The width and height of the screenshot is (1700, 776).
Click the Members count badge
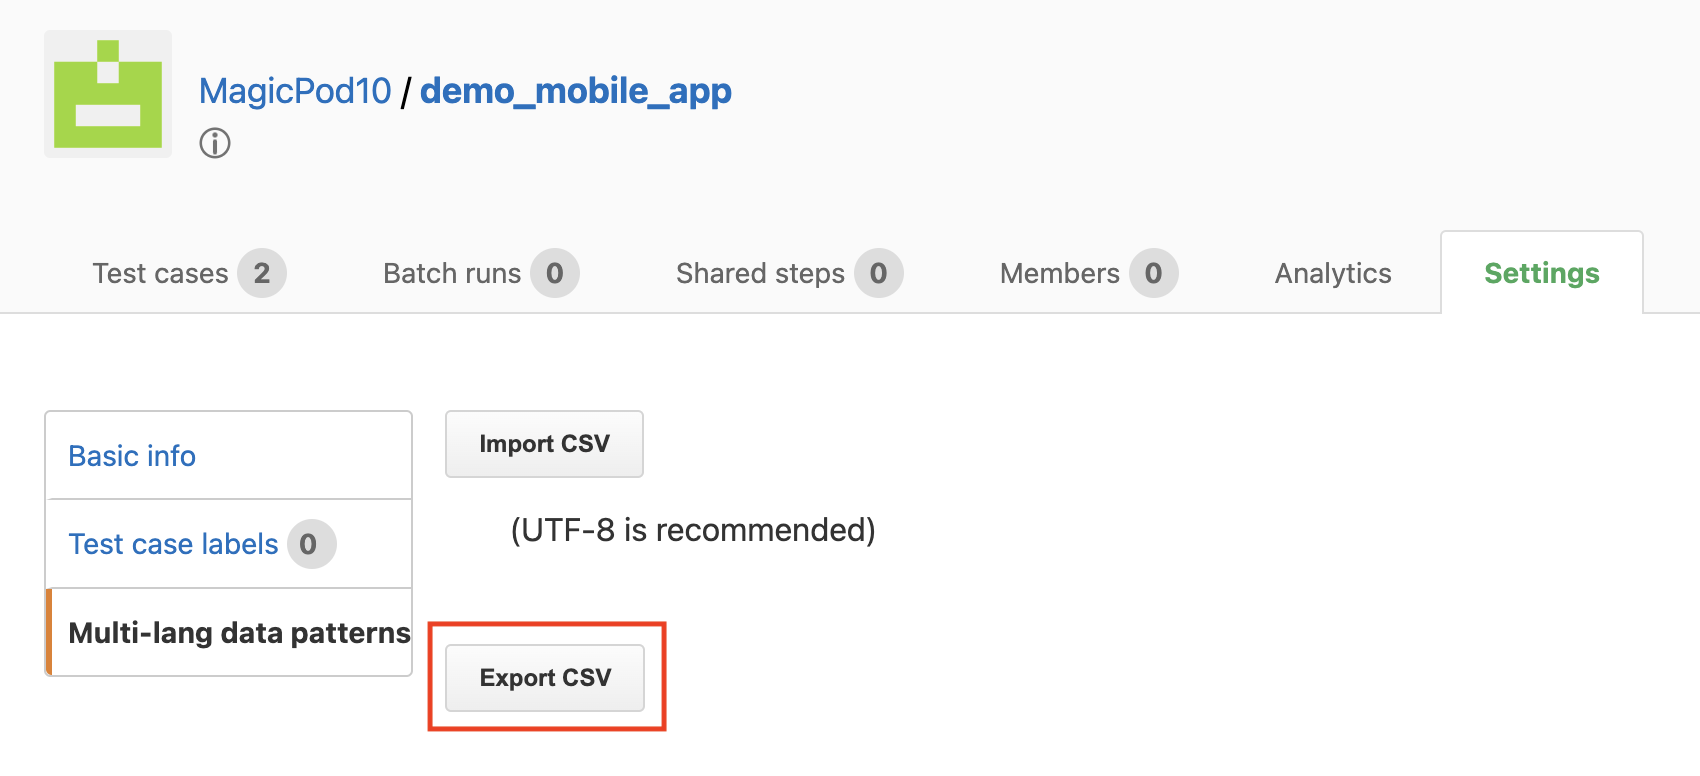point(1154,273)
